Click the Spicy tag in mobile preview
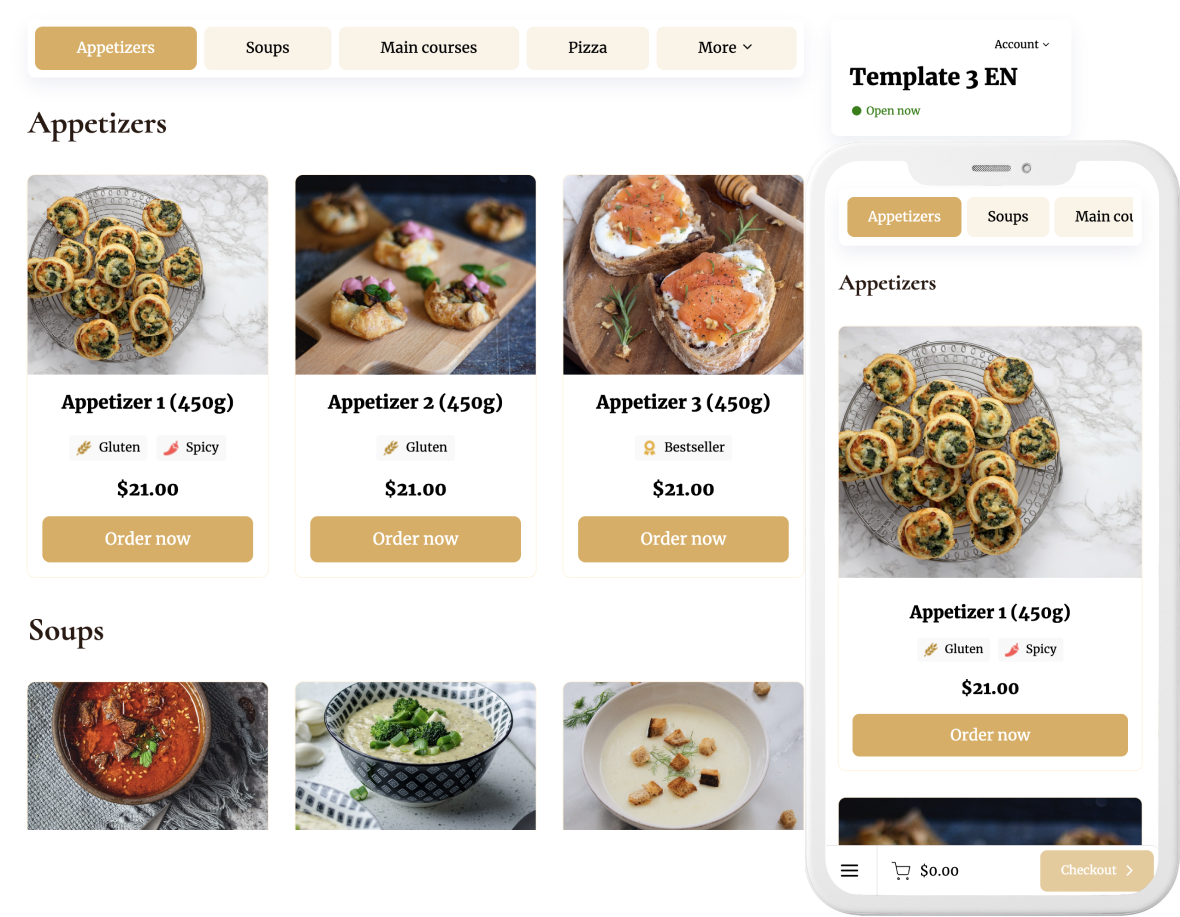Viewport: 1180px width, 917px height. pyautogui.click(x=1031, y=648)
